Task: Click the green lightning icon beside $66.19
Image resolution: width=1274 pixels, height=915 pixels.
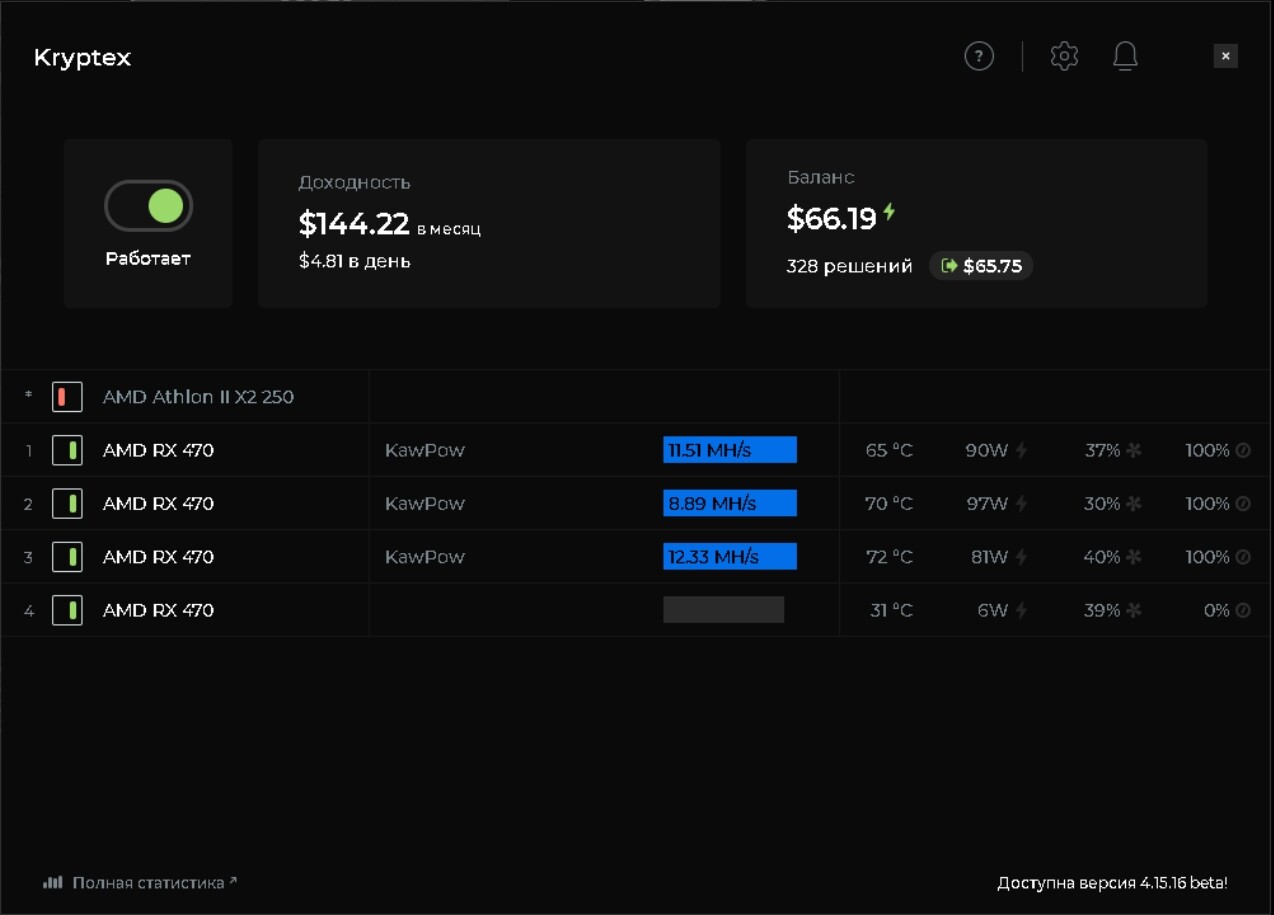Action: tap(888, 213)
